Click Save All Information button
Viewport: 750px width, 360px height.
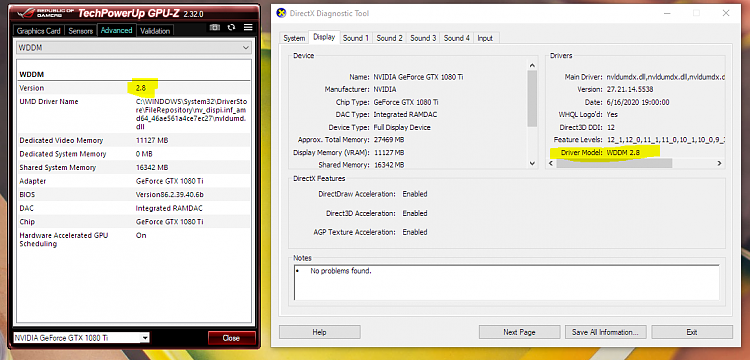tap(605, 332)
